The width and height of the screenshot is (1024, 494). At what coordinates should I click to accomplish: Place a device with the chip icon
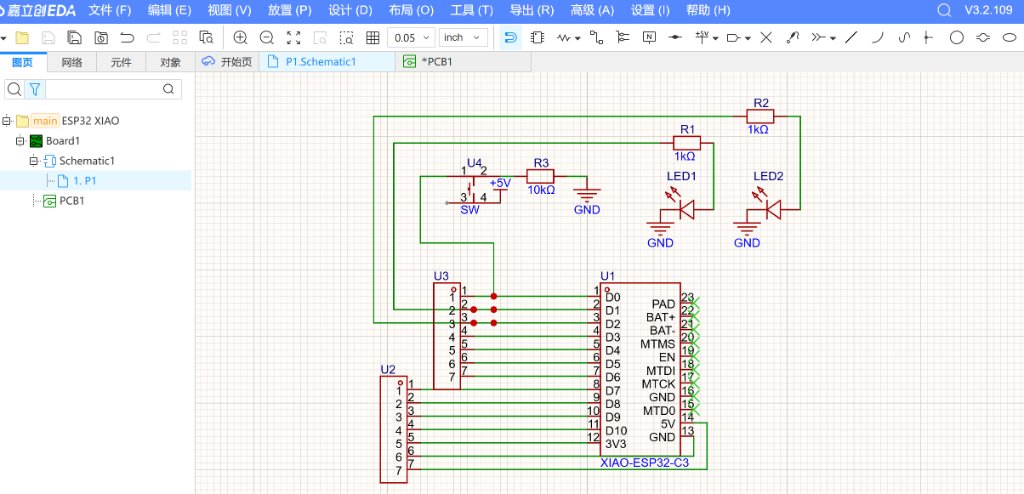537,38
